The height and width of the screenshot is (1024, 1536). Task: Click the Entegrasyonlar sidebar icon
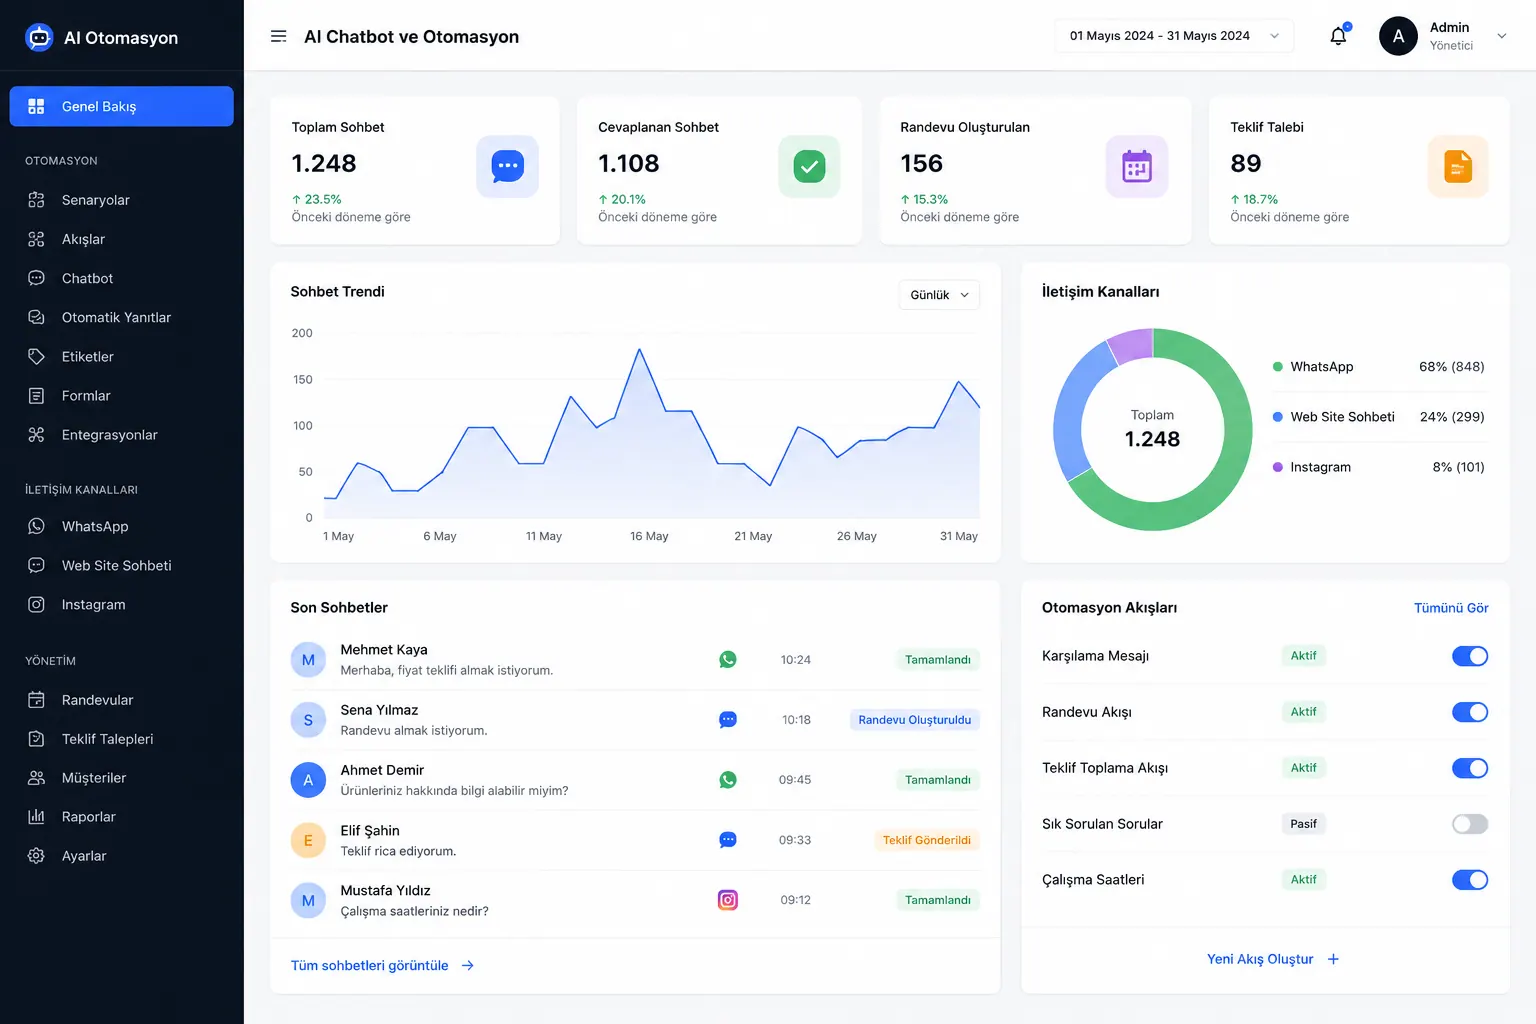click(x=36, y=435)
